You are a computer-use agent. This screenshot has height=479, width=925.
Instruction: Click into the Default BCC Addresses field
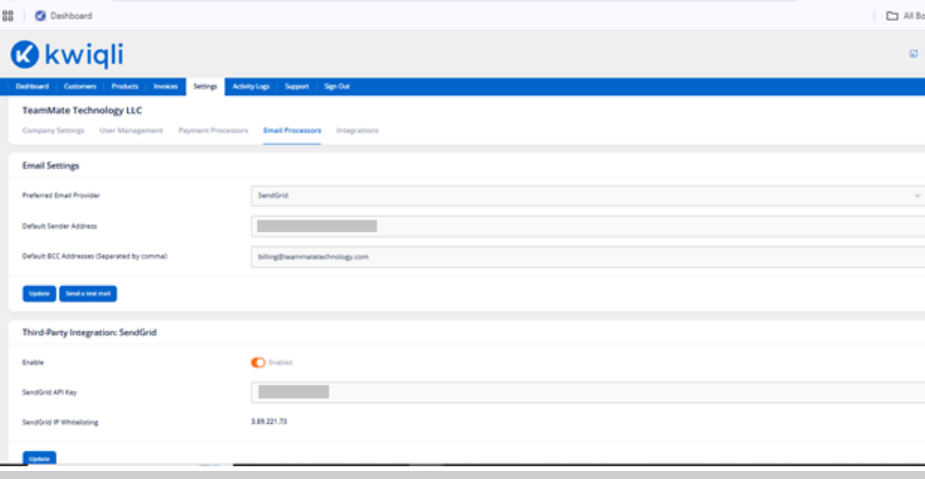[588, 257]
